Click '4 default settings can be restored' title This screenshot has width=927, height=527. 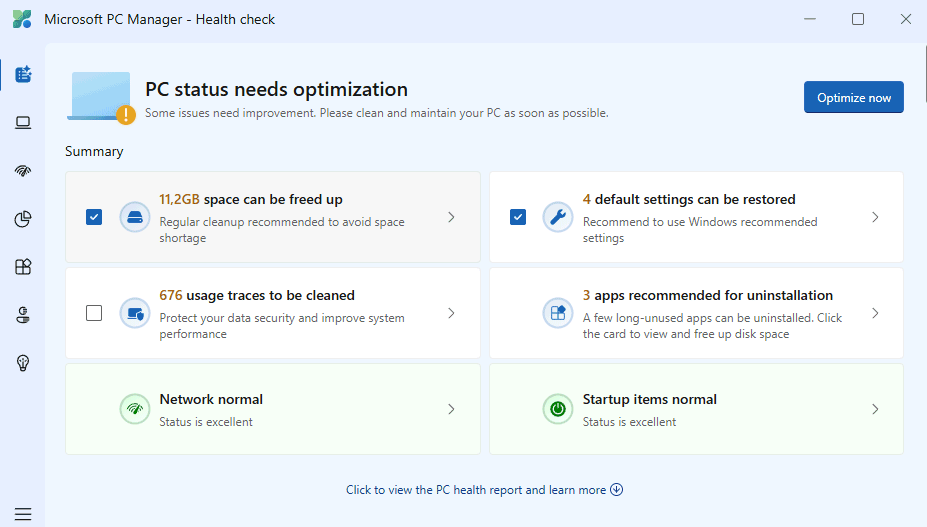[x=689, y=199]
